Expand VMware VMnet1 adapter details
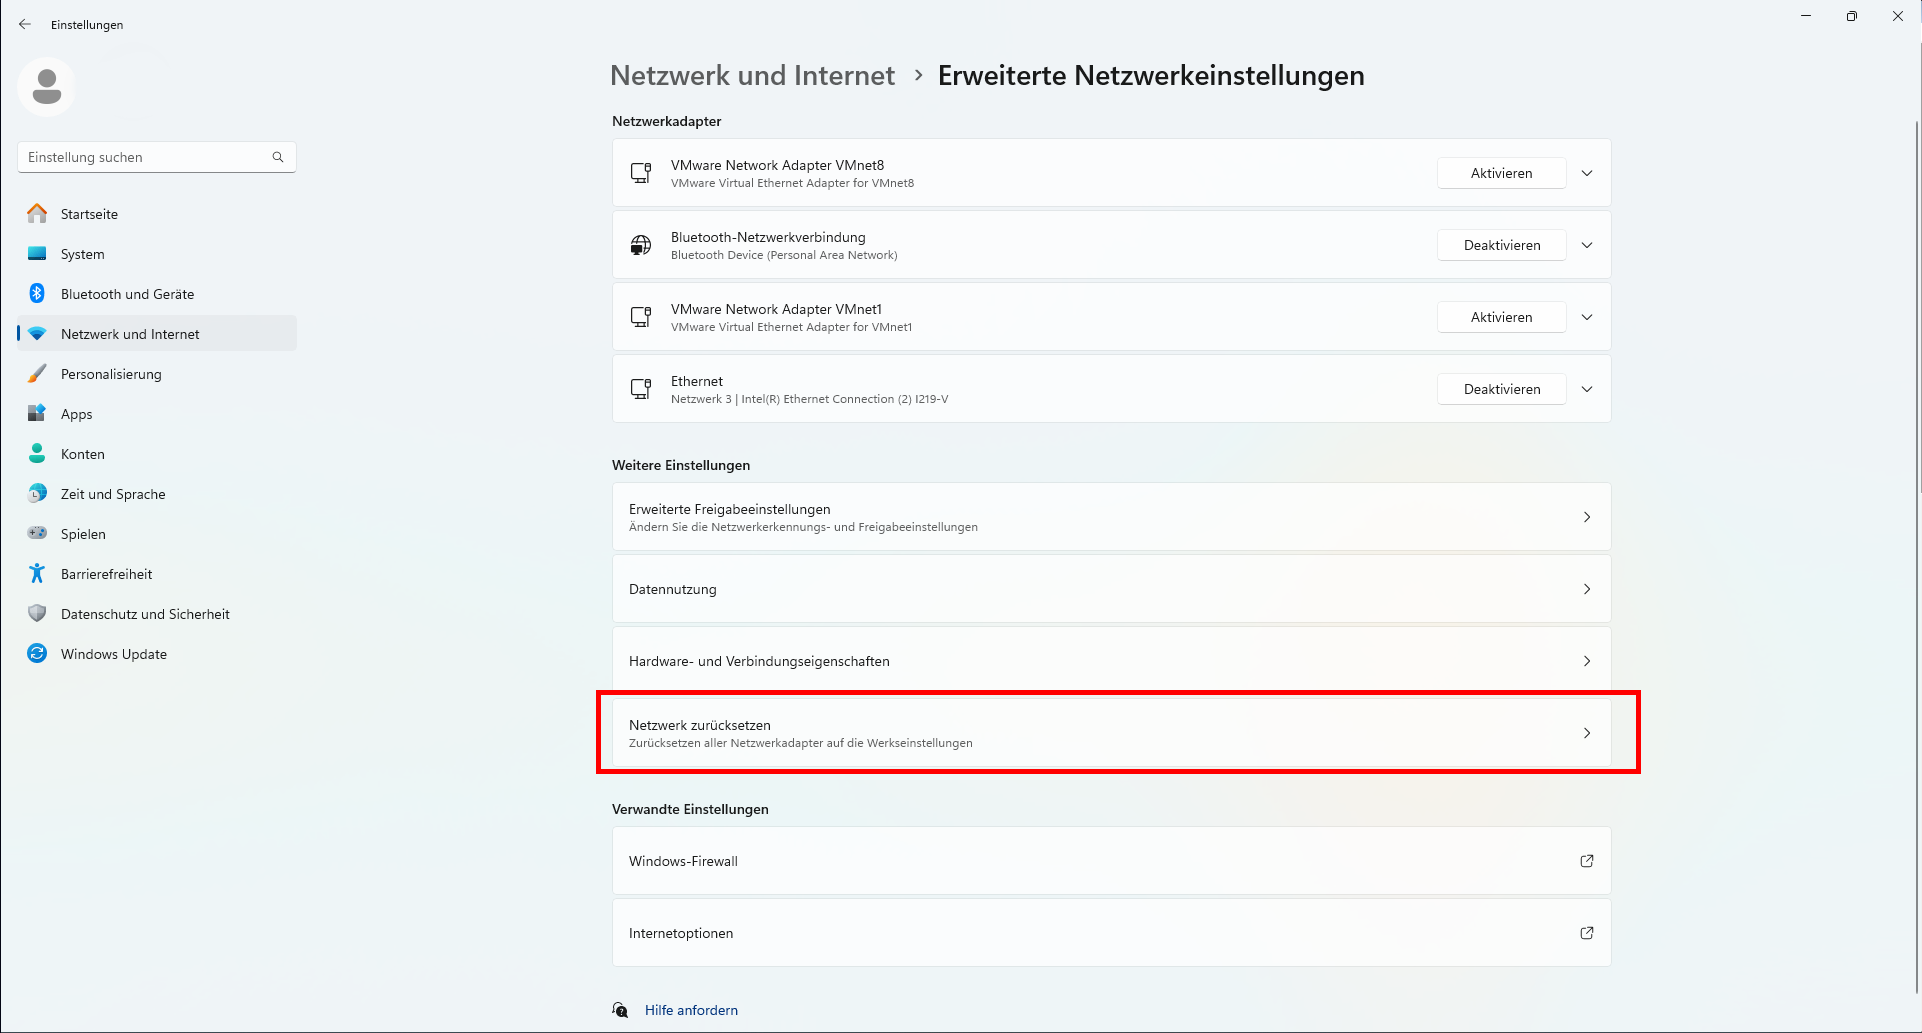1922x1033 pixels. (x=1587, y=317)
